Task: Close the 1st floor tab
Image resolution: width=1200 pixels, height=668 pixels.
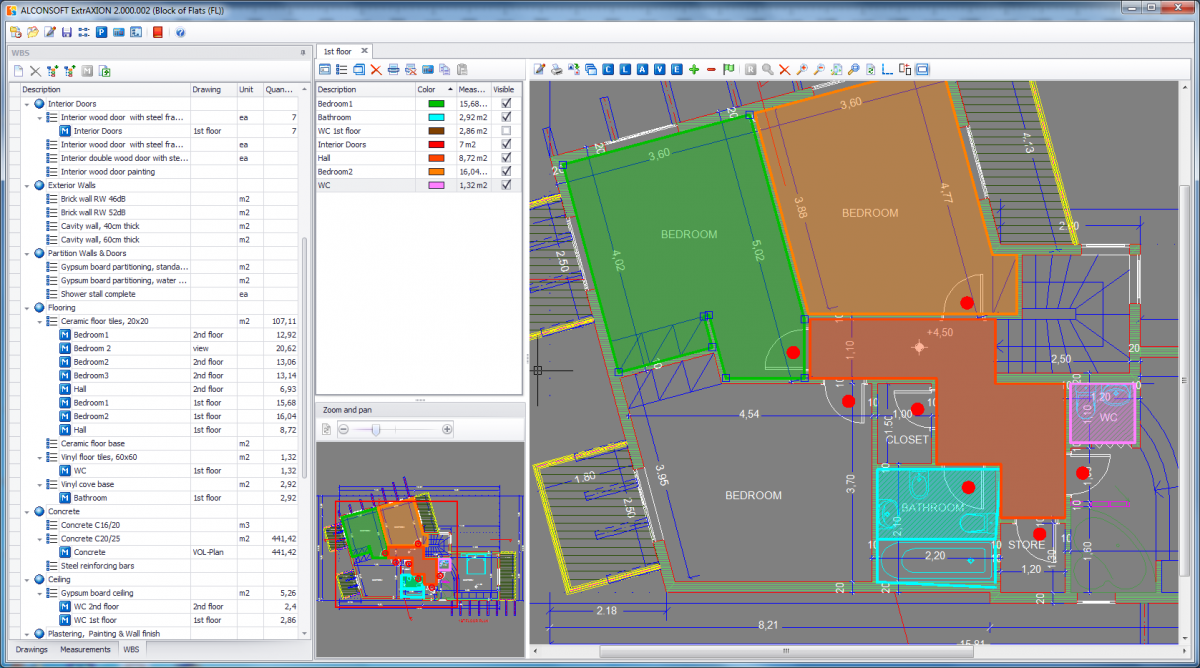Action: (x=365, y=50)
